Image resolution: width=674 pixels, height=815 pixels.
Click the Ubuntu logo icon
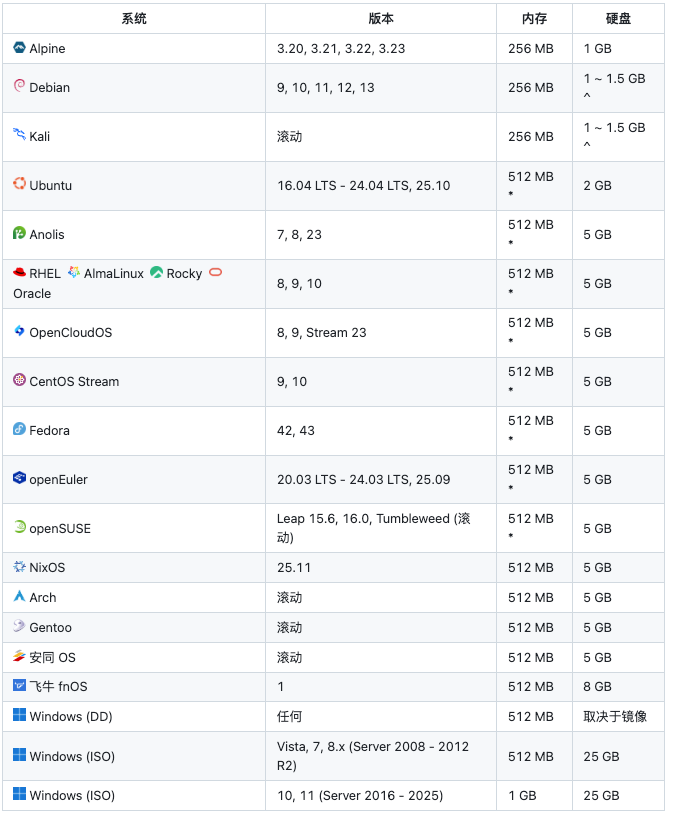[x=20, y=184]
